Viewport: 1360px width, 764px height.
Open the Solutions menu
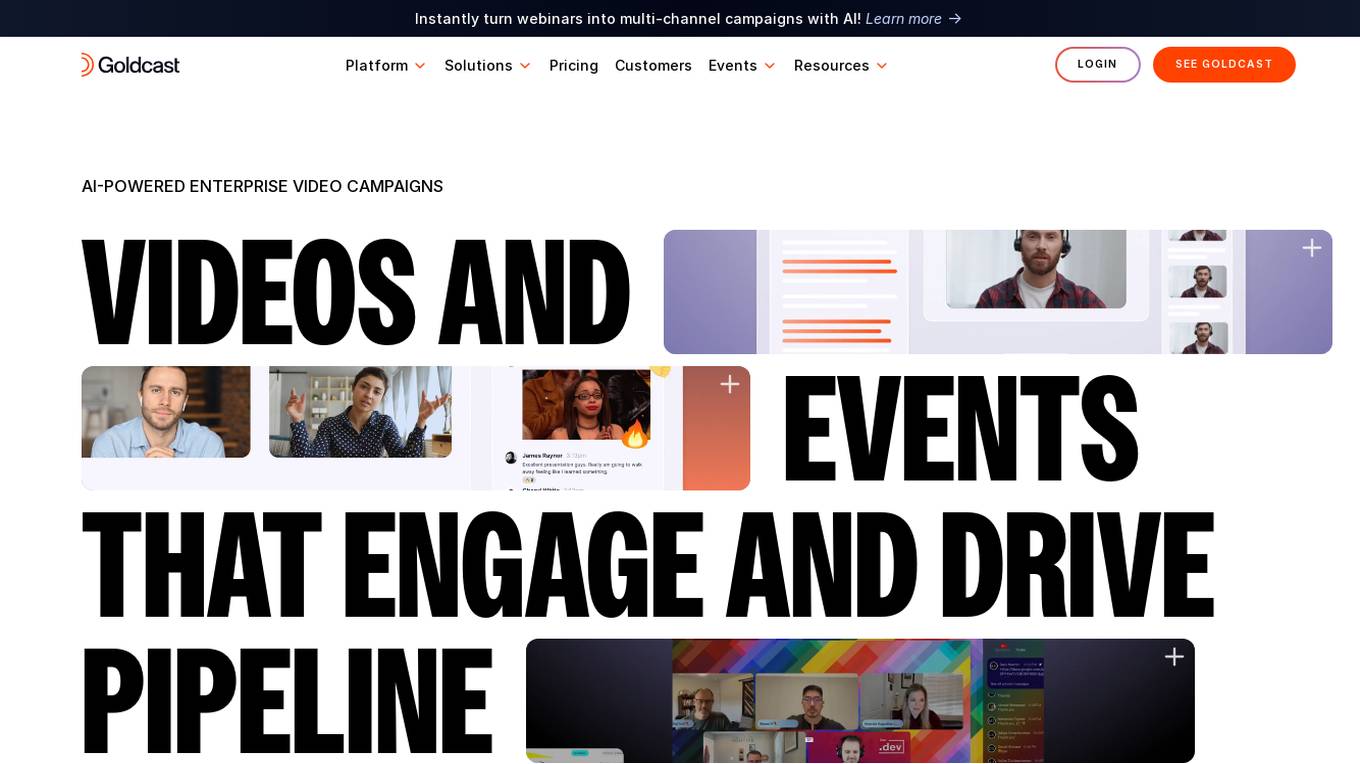click(x=478, y=66)
